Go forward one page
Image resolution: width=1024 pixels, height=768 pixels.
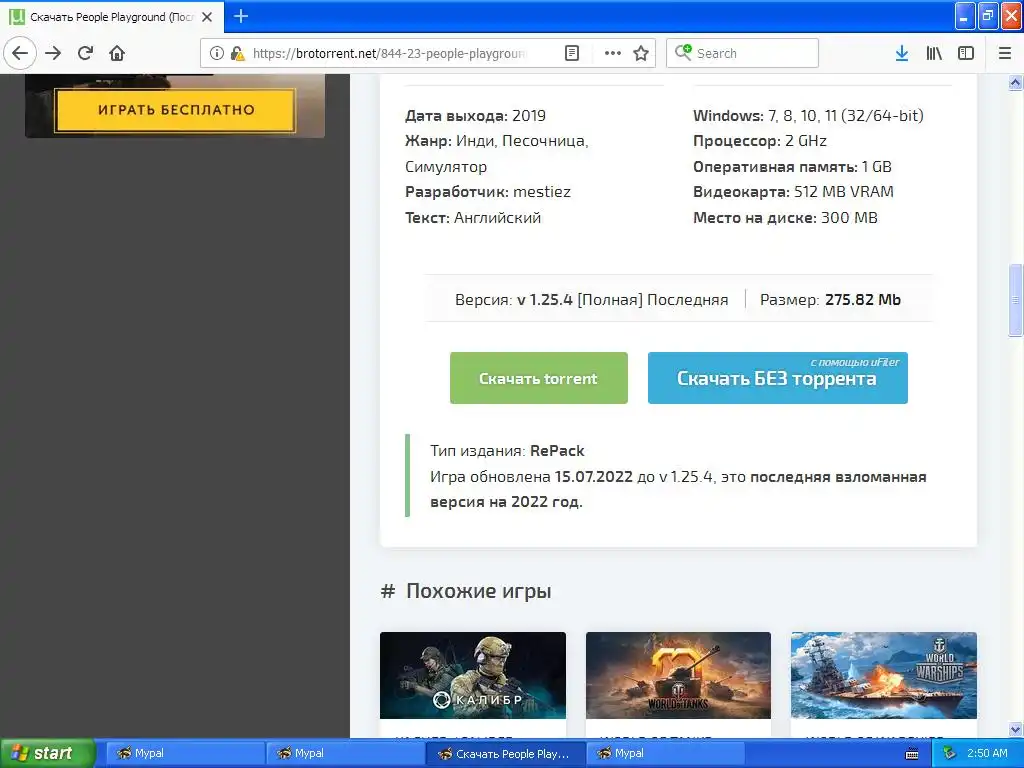54,54
